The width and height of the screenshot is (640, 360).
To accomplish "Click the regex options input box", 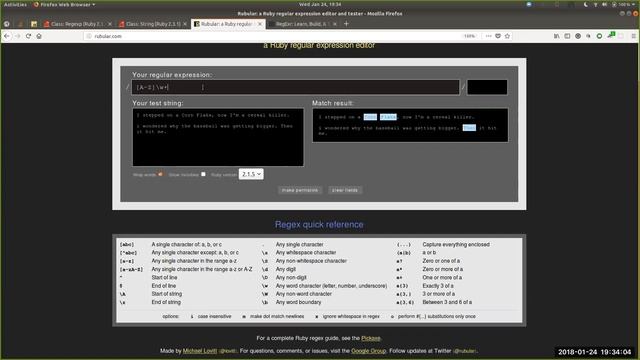I will (487, 87).
